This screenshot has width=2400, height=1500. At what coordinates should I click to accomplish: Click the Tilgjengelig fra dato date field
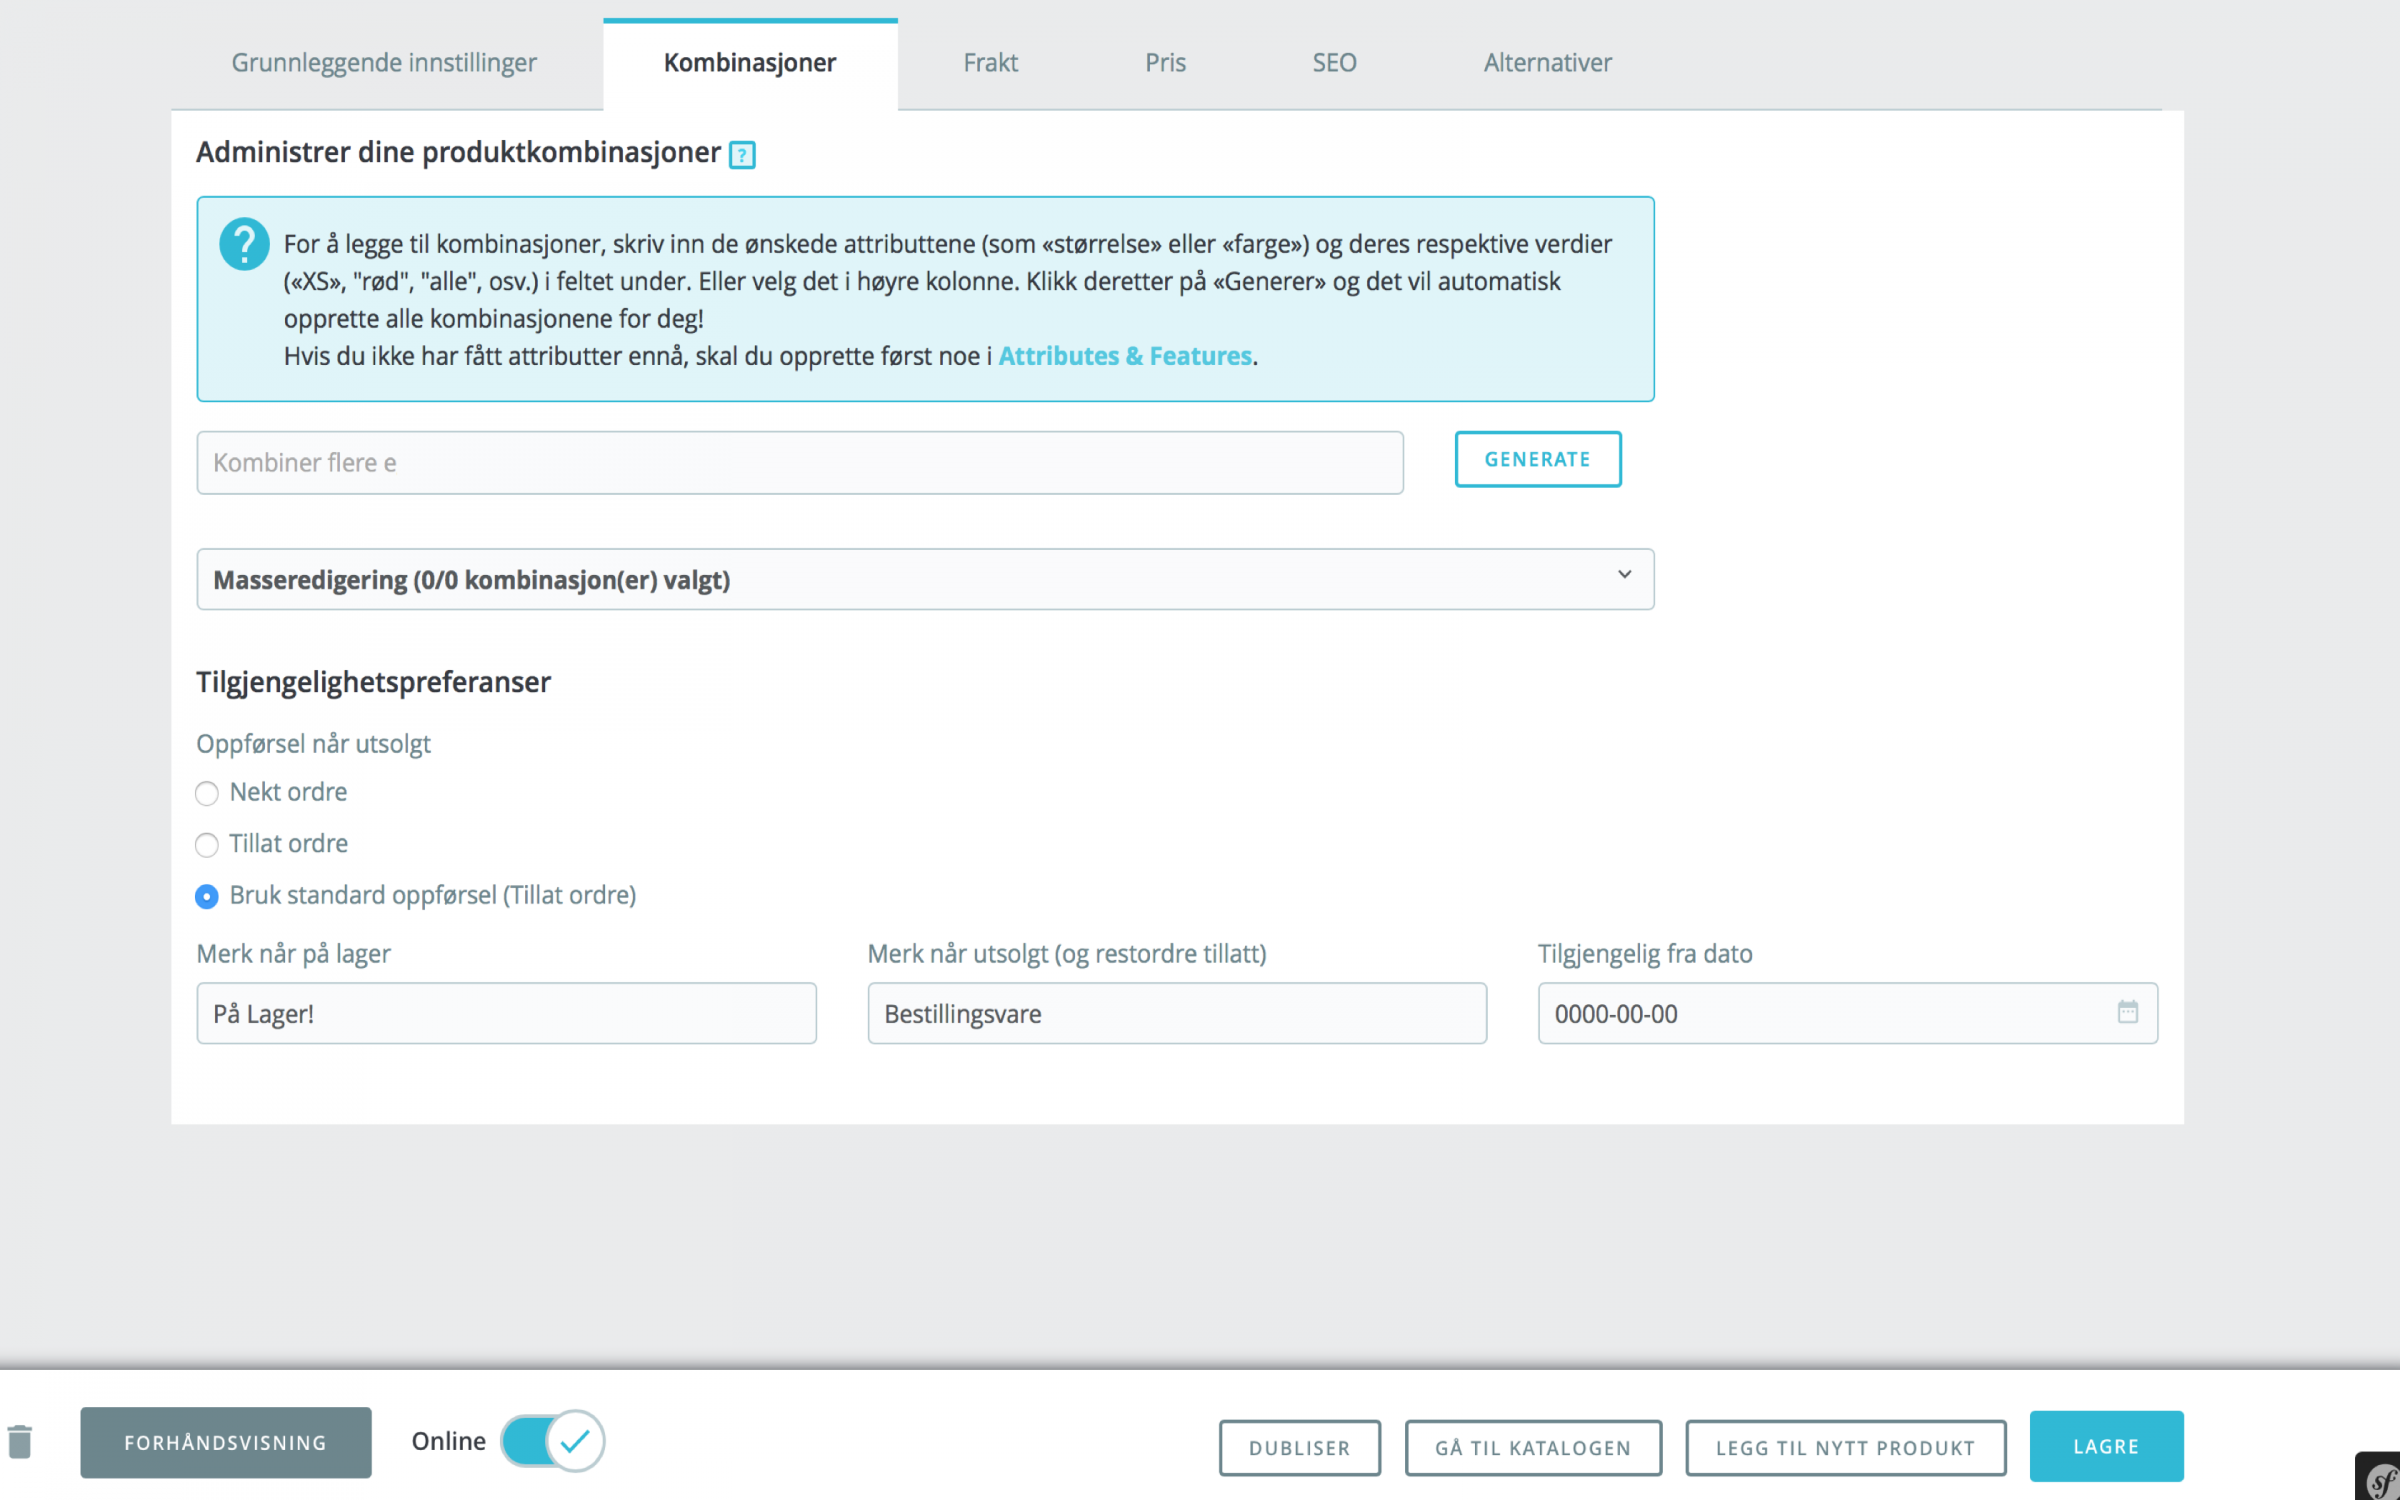tap(1847, 1013)
